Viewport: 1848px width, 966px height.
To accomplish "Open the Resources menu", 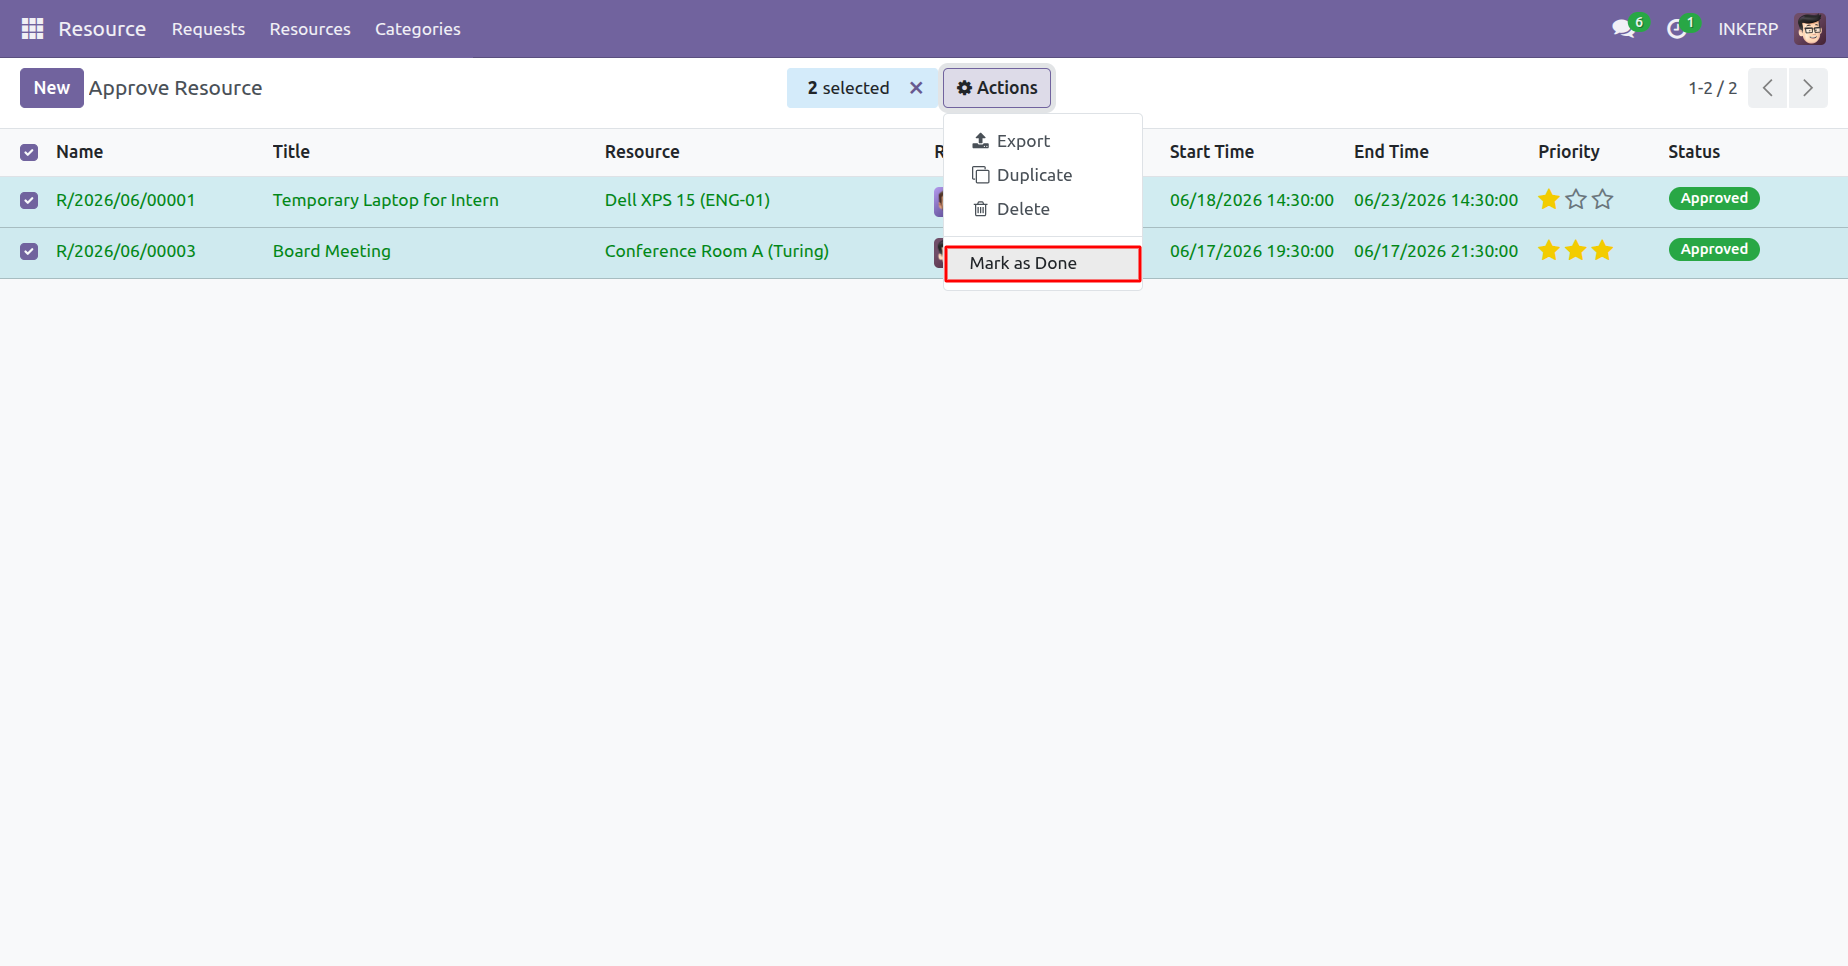I will click(x=310, y=29).
